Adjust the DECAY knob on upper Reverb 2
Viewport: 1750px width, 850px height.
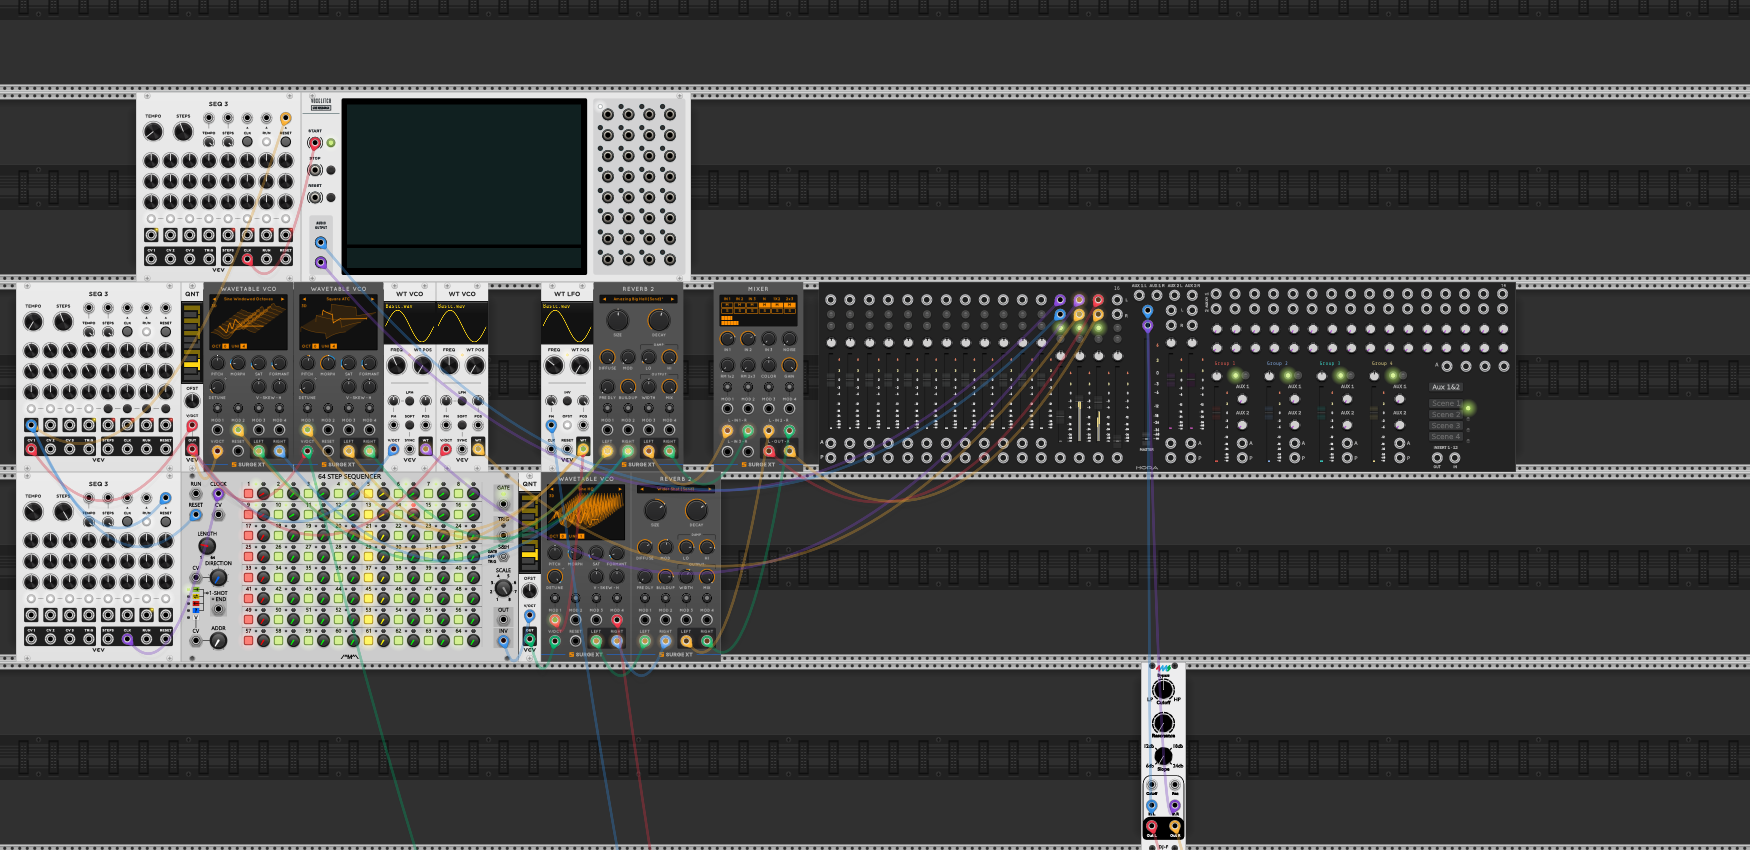(659, 320)
